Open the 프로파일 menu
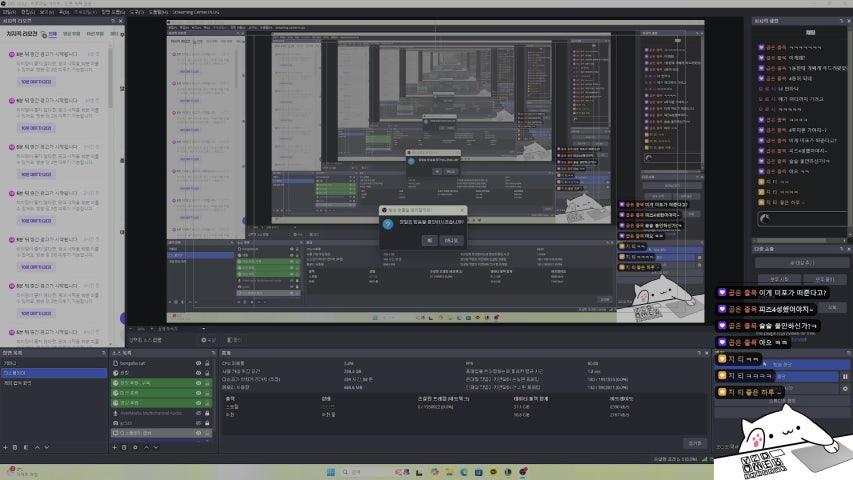Viewport: 853px width, 480px height. (85, 12)
